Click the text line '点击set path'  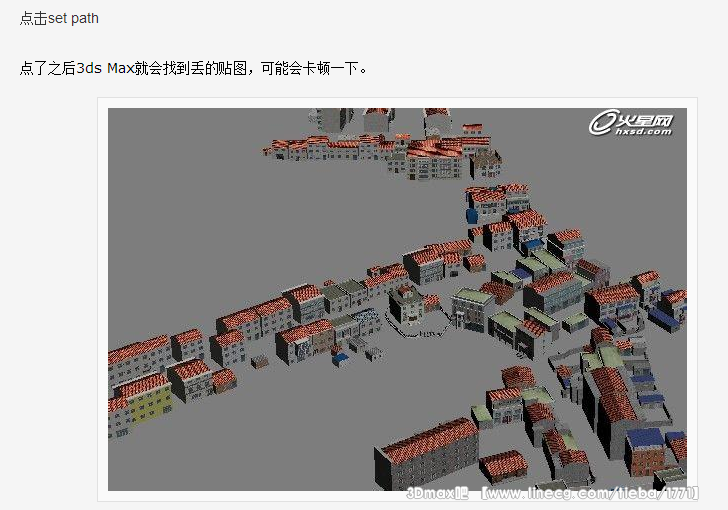tap(59, 18)
